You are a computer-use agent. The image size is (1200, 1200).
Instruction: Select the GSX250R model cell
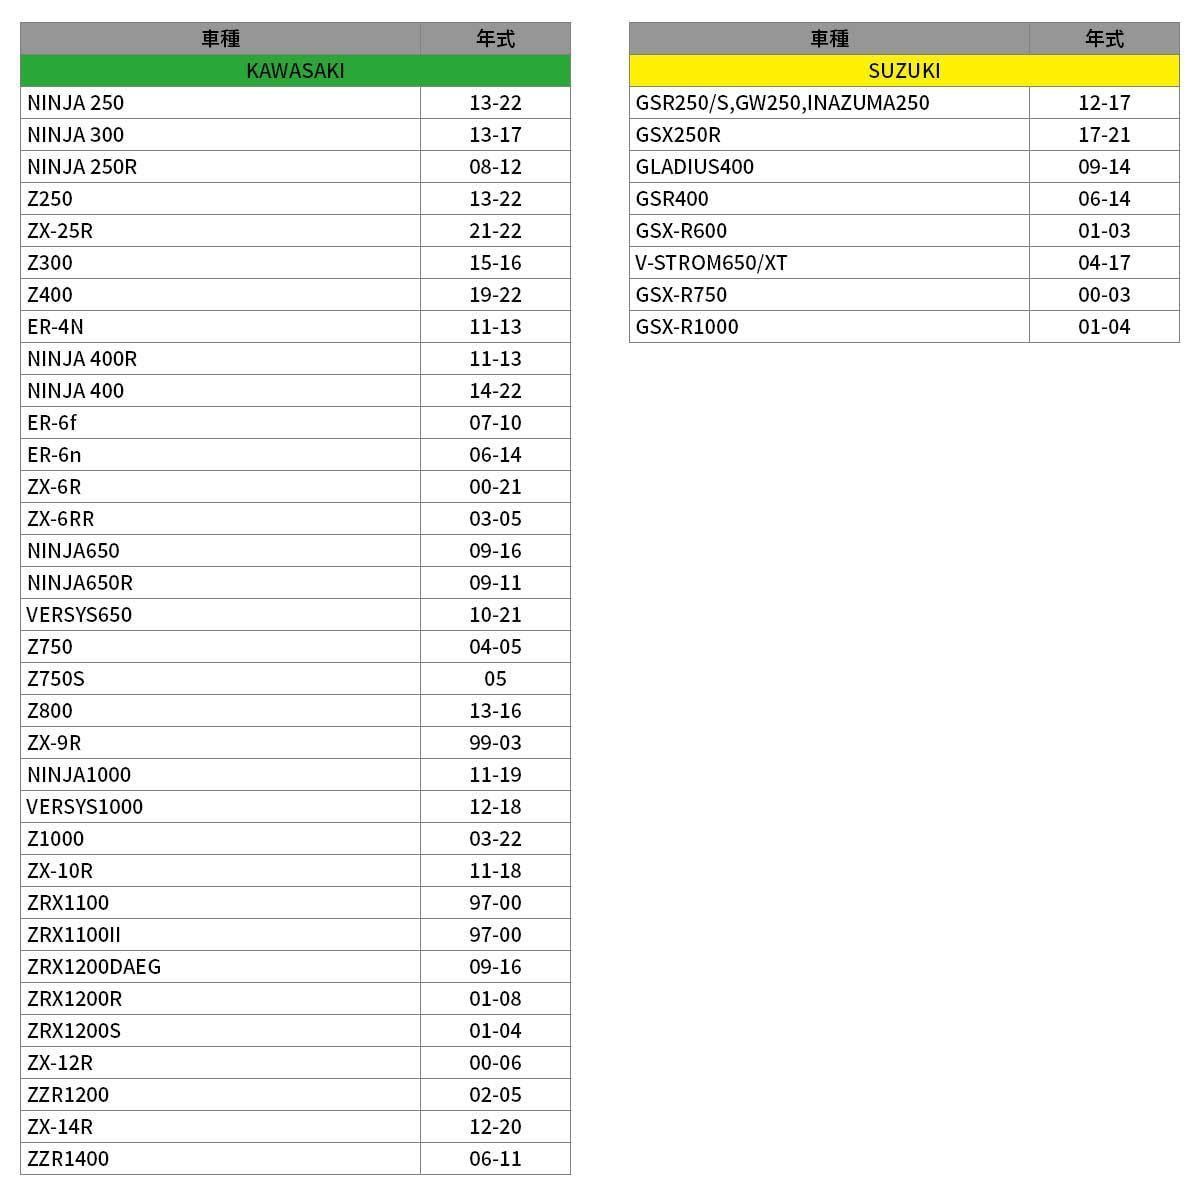829,135
